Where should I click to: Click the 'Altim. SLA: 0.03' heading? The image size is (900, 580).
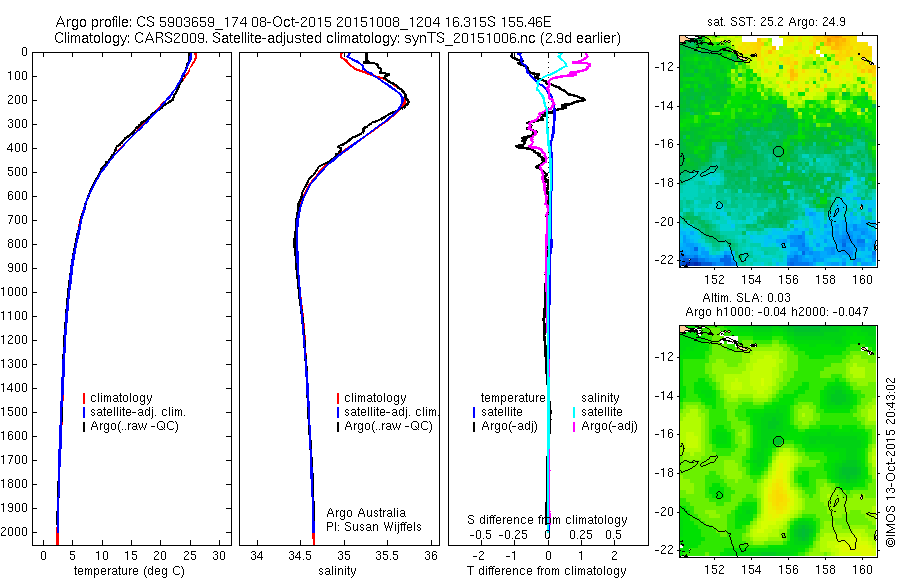pos(746,298)
